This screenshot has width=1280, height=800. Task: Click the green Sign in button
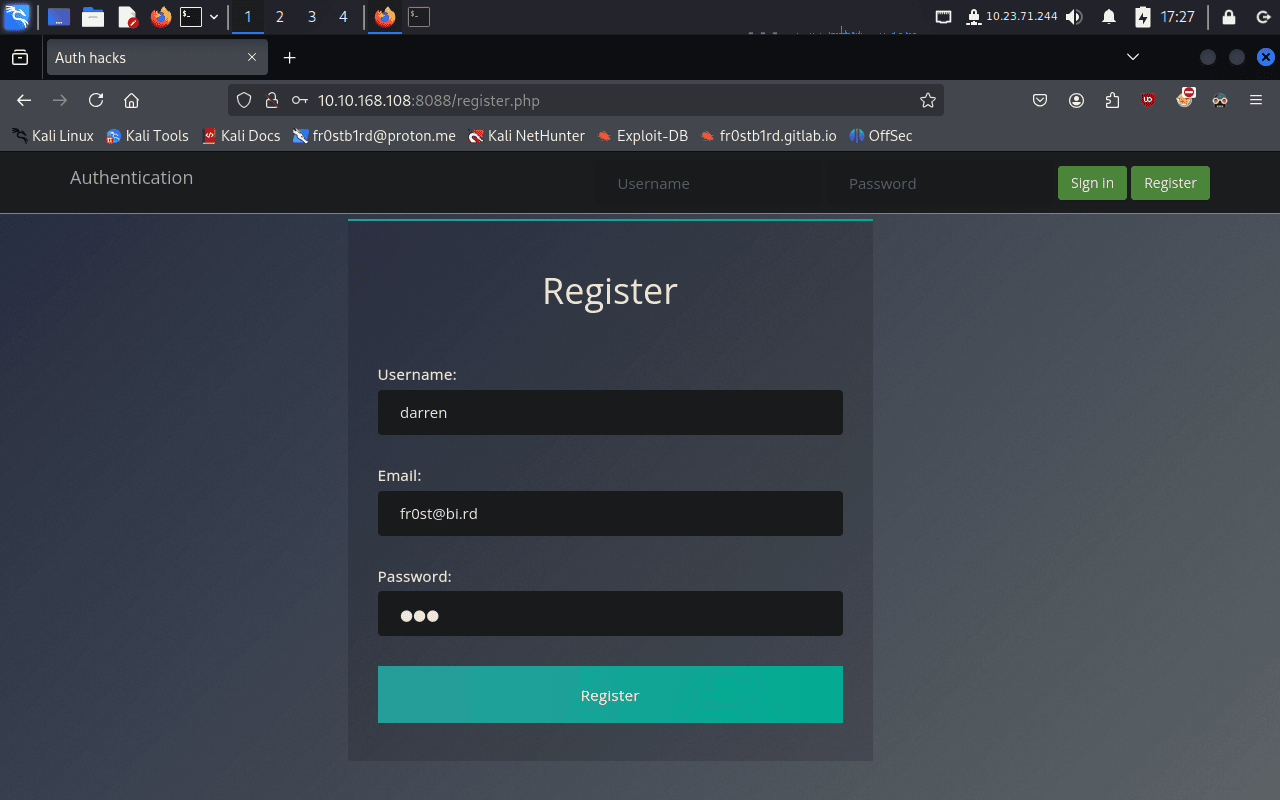pos(1091,183)
